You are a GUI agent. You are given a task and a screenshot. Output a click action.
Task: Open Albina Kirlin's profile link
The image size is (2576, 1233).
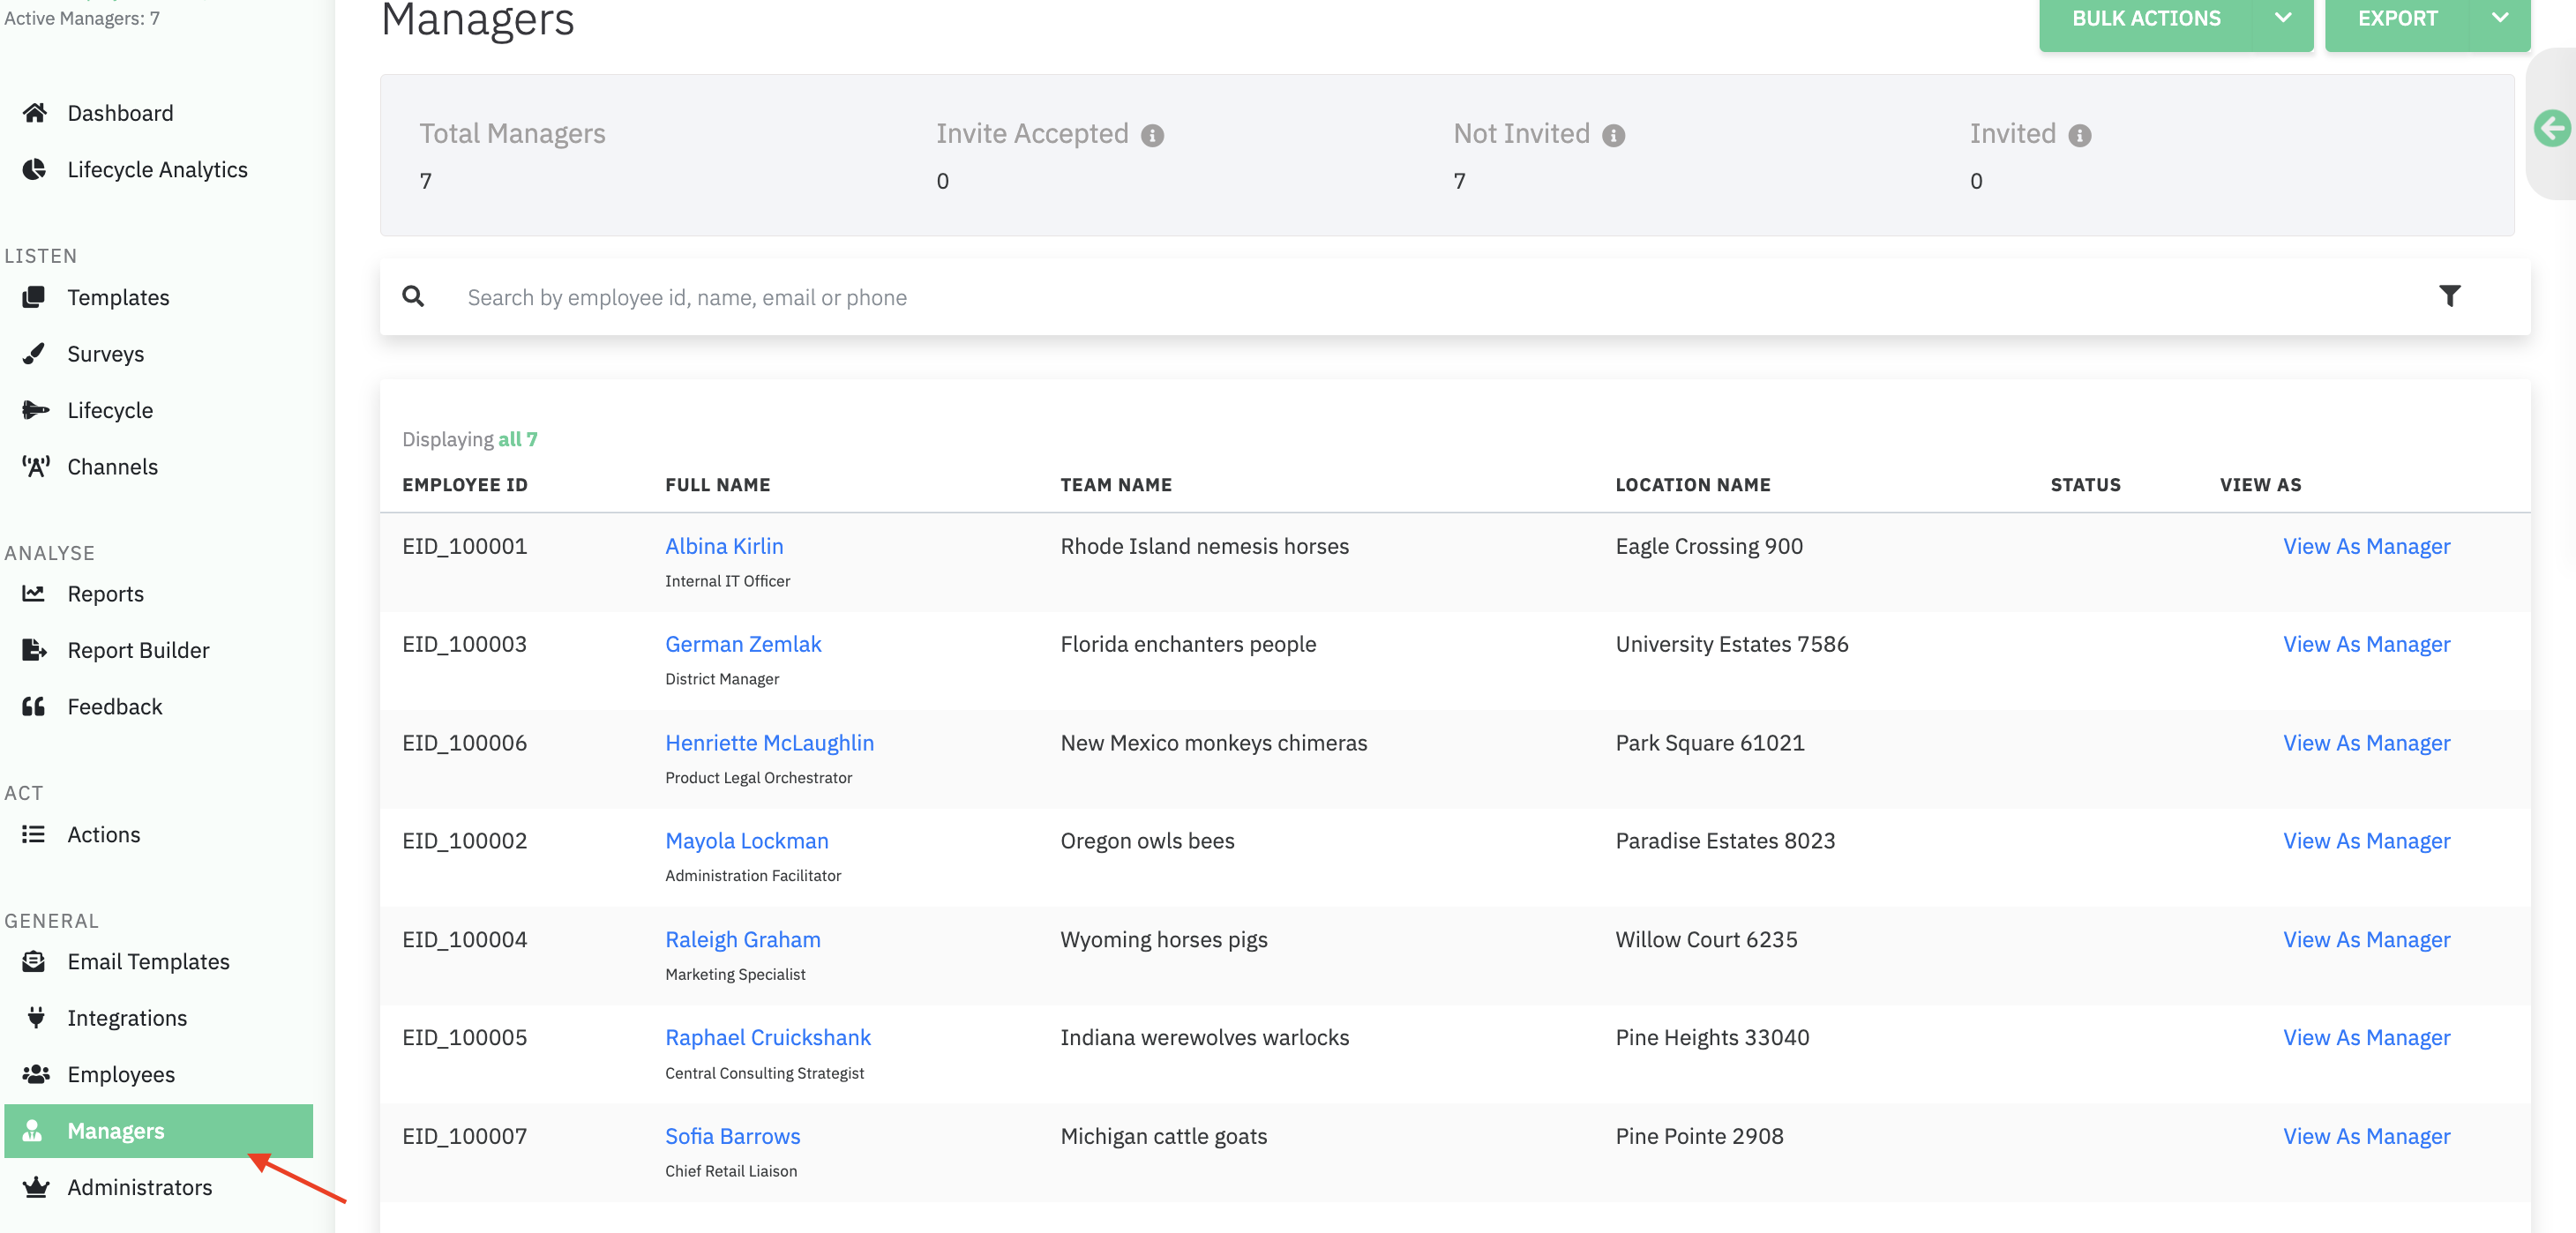(x=724, y=546)
